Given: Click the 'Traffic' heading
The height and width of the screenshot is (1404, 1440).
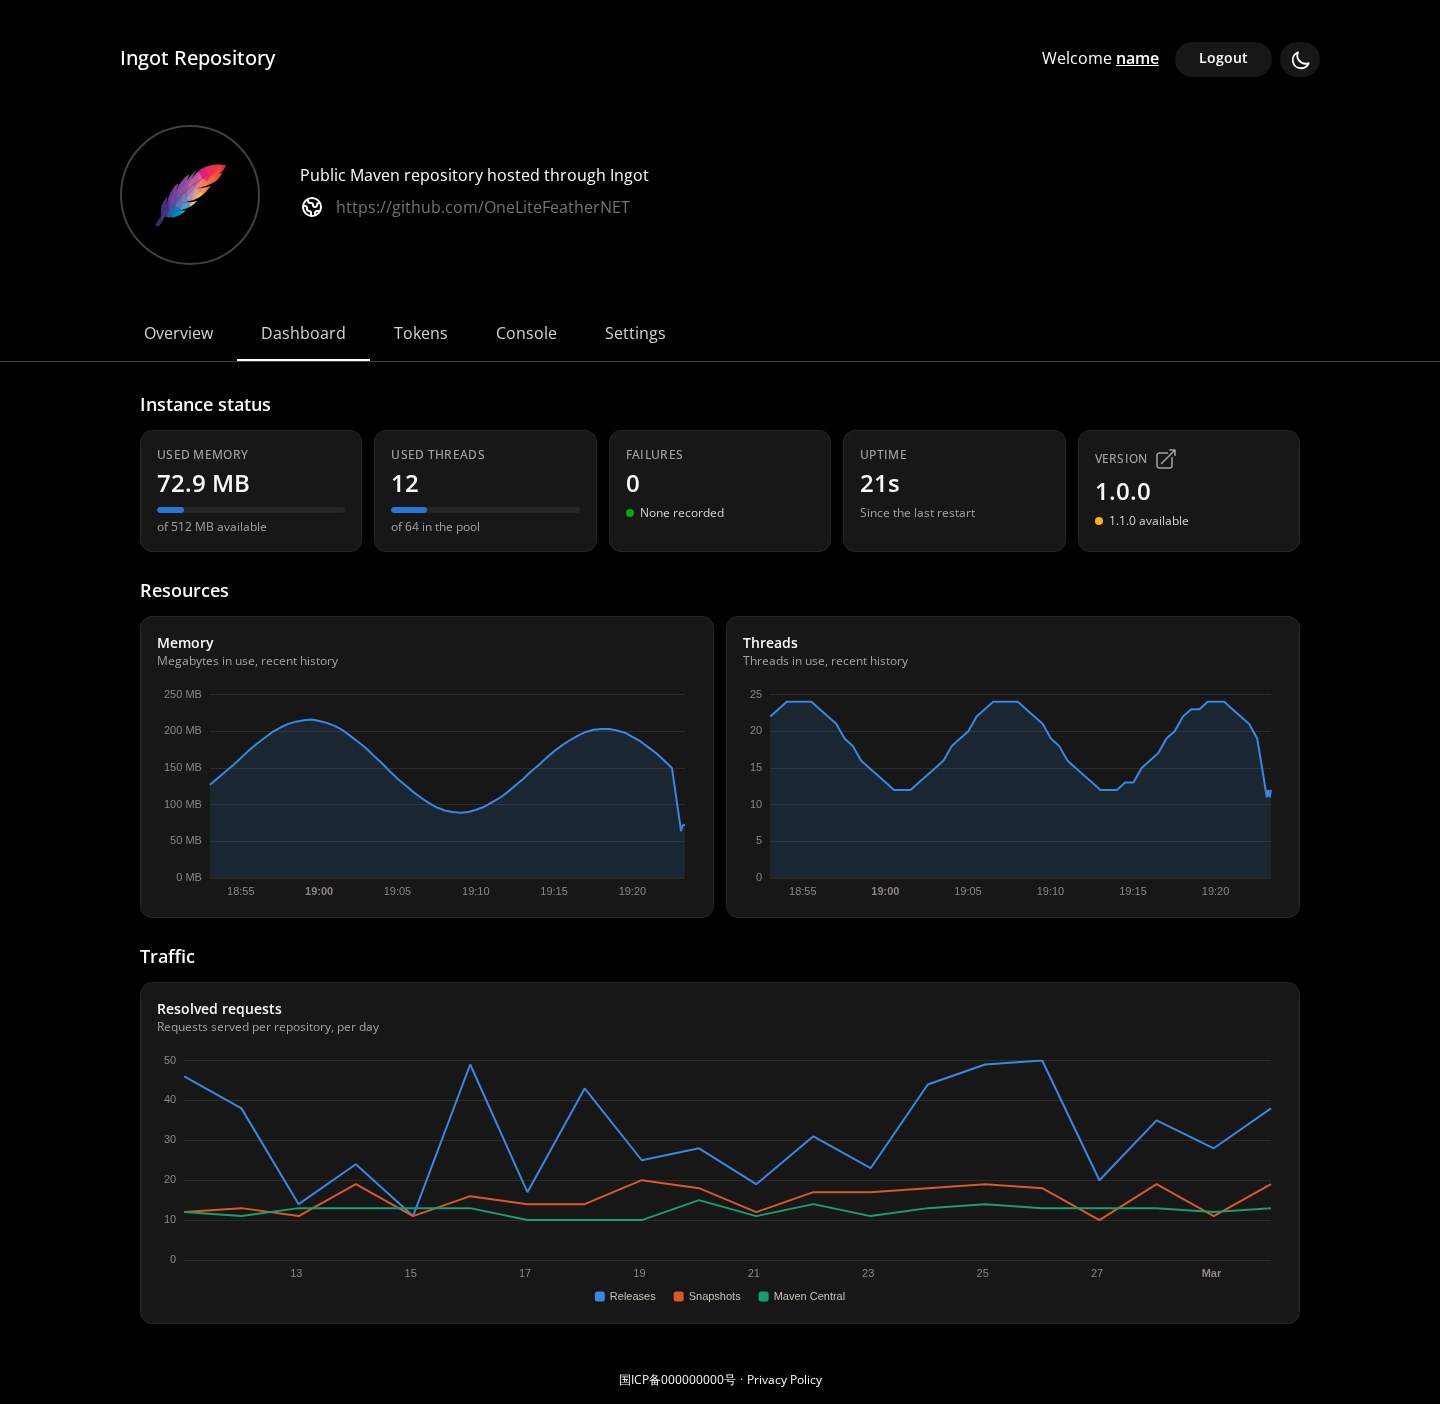Looking at the screenshot, I should (x=167, y=957).
